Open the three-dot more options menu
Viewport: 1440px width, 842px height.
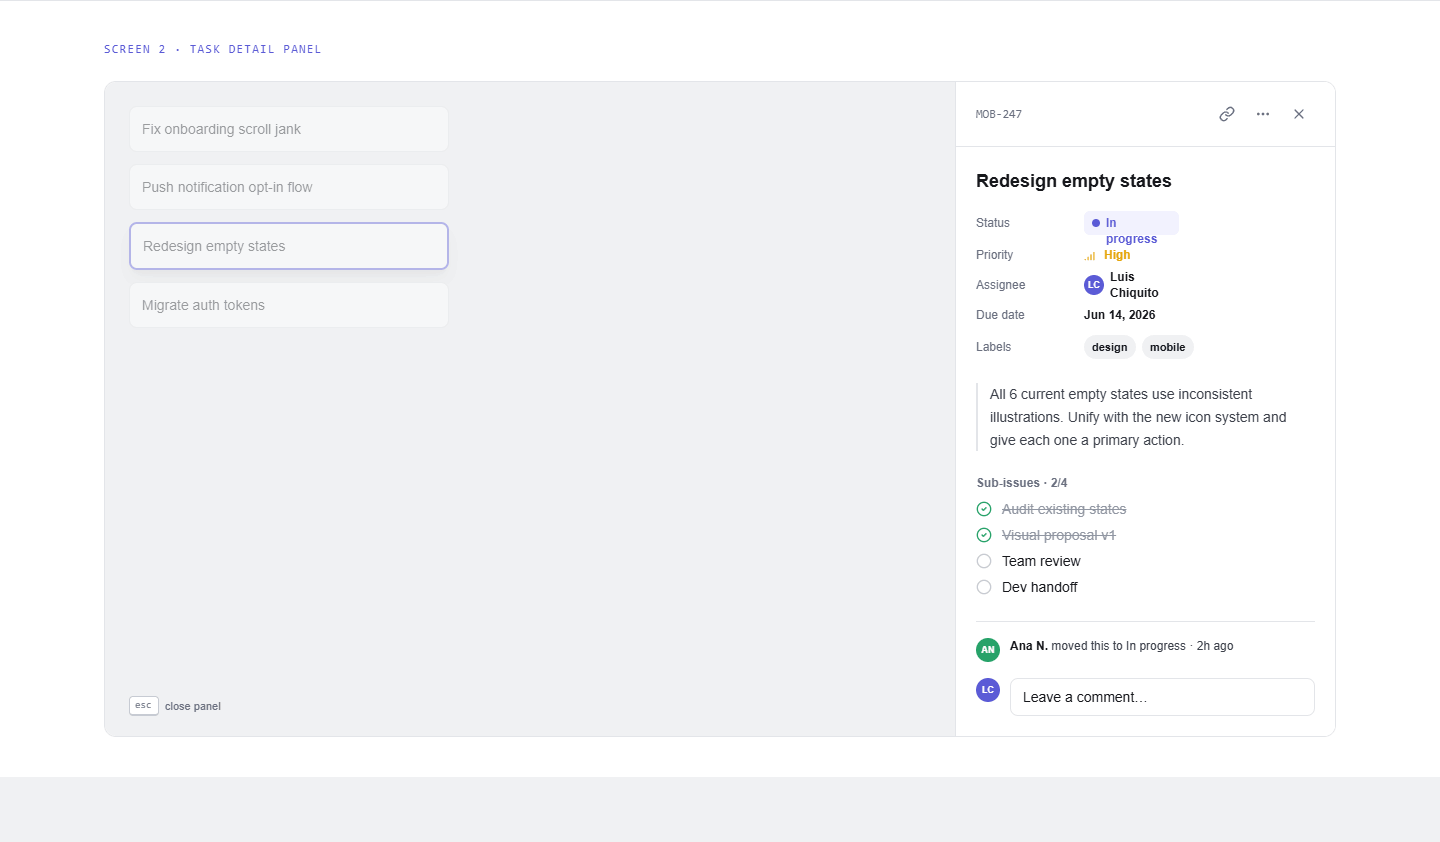1263,114
